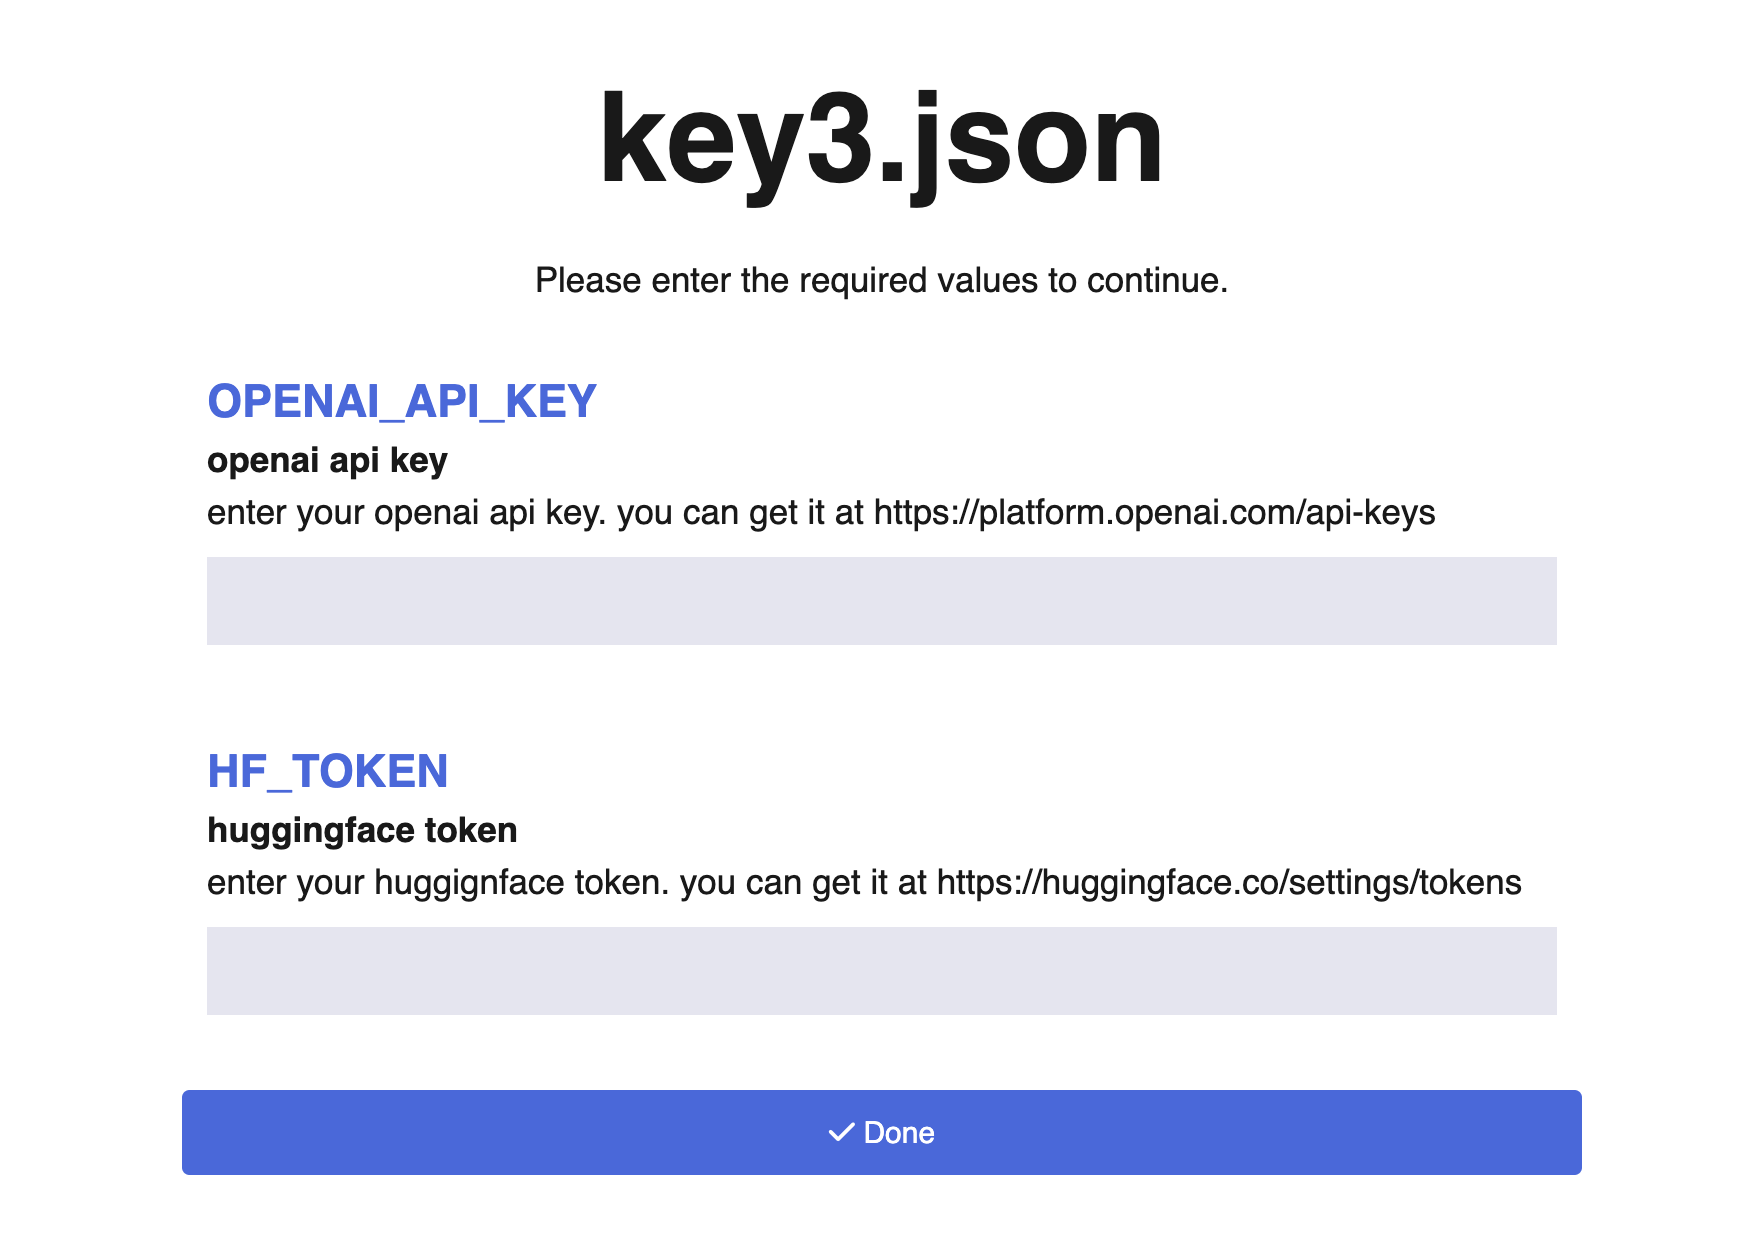This screenshot has width=1760, height=1256.
Task: Click the word "Done" inside the blue button
Action: coord(899,1133)
